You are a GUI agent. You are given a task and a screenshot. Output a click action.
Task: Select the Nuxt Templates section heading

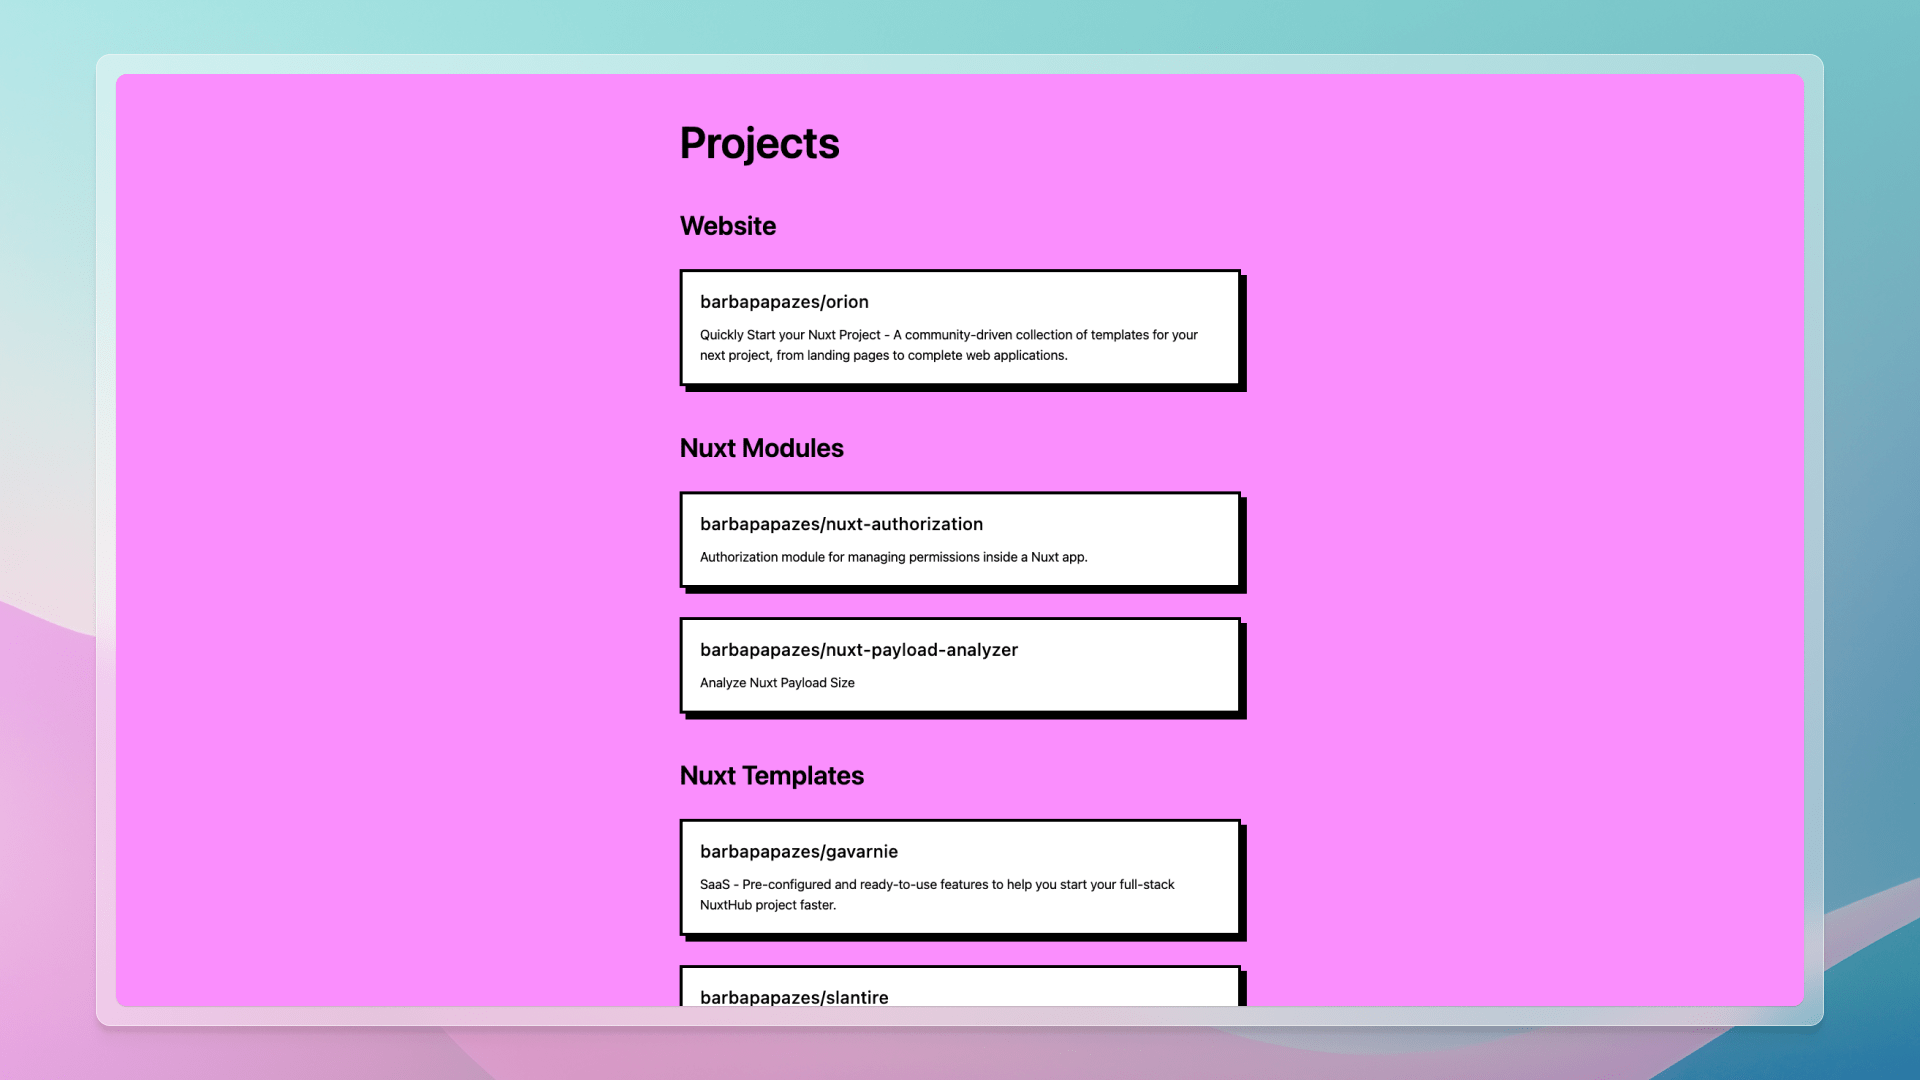click(x=771, y=775)
